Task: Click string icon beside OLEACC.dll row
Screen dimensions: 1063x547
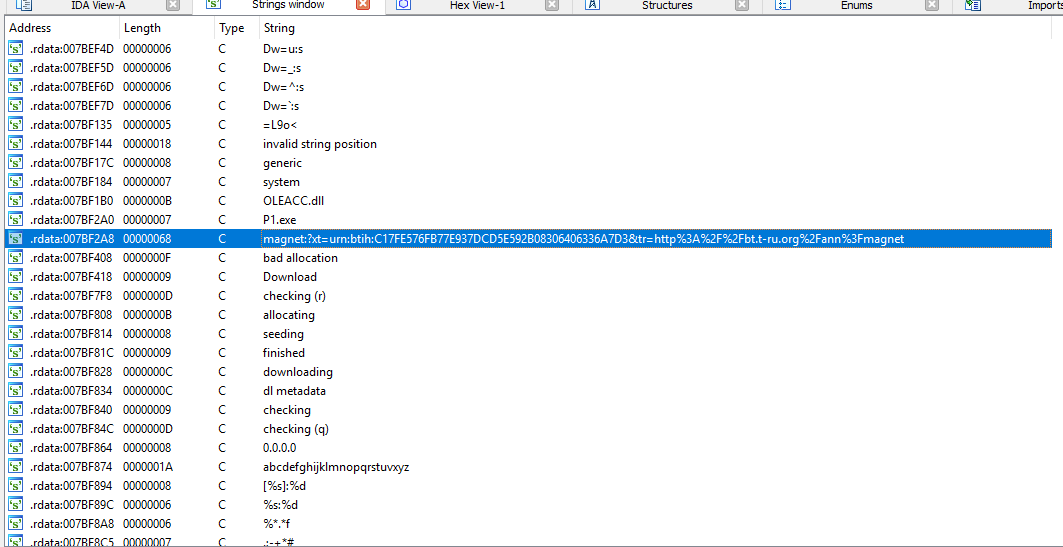Action: [x=15, y=201]
